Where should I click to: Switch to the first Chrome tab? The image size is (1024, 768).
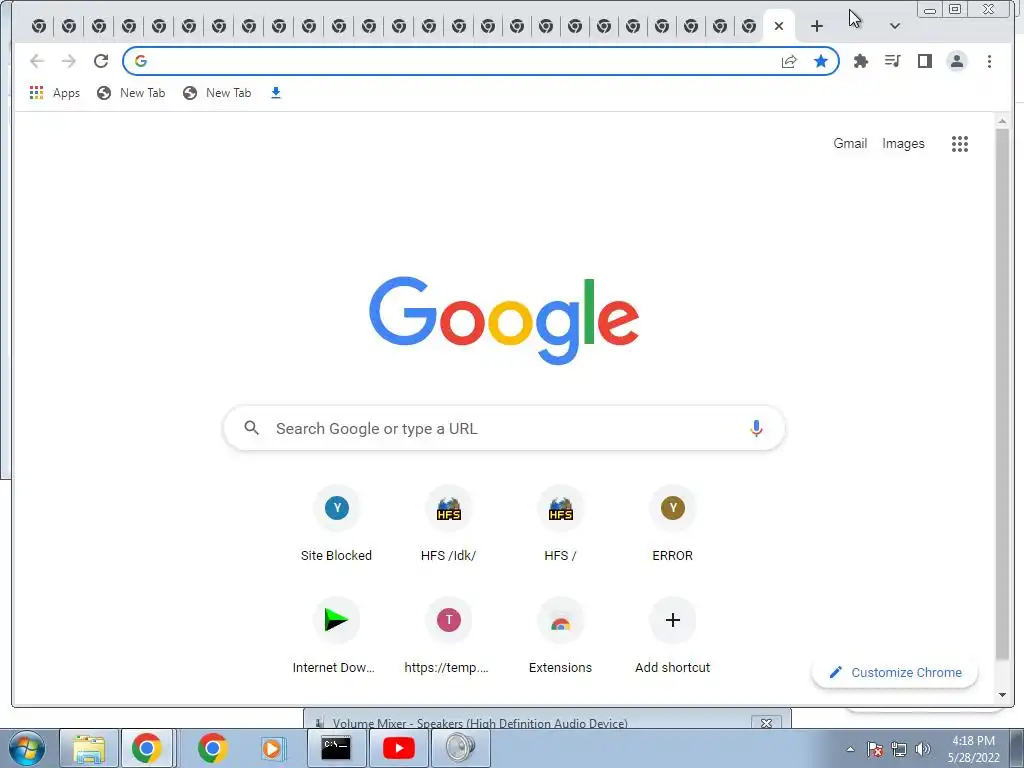point(39,26)
